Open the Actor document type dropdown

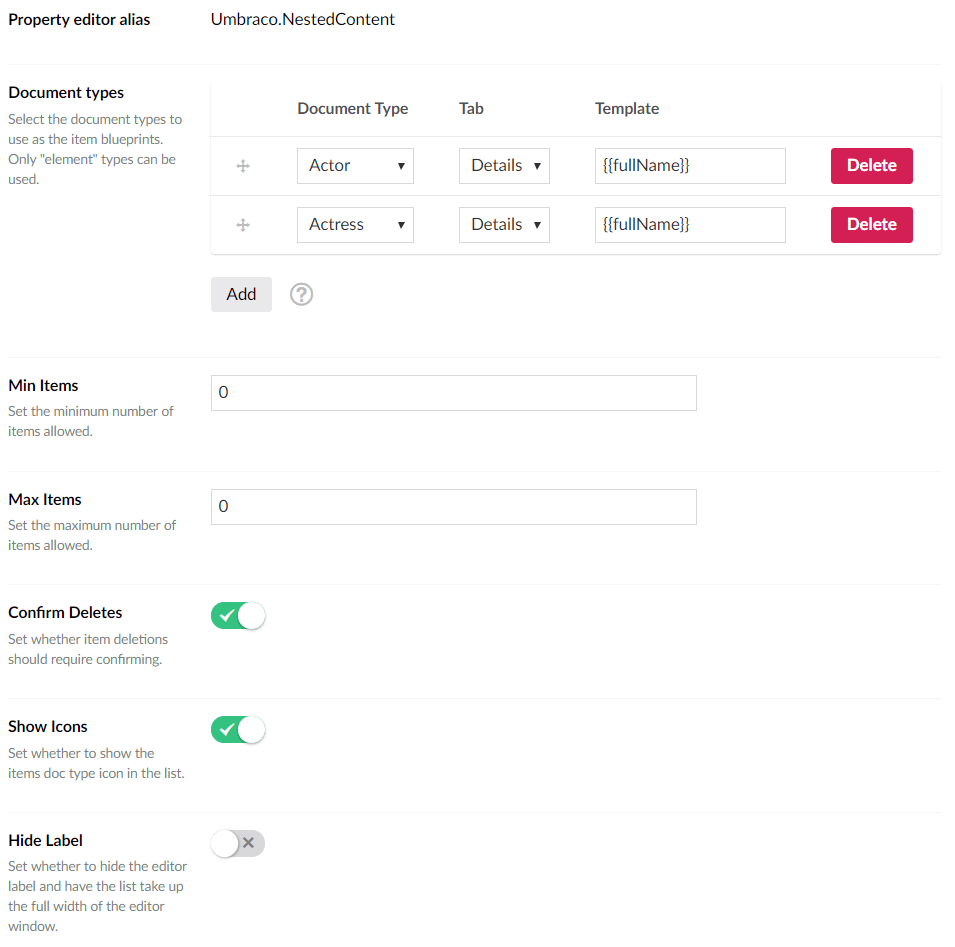(355, 166)
